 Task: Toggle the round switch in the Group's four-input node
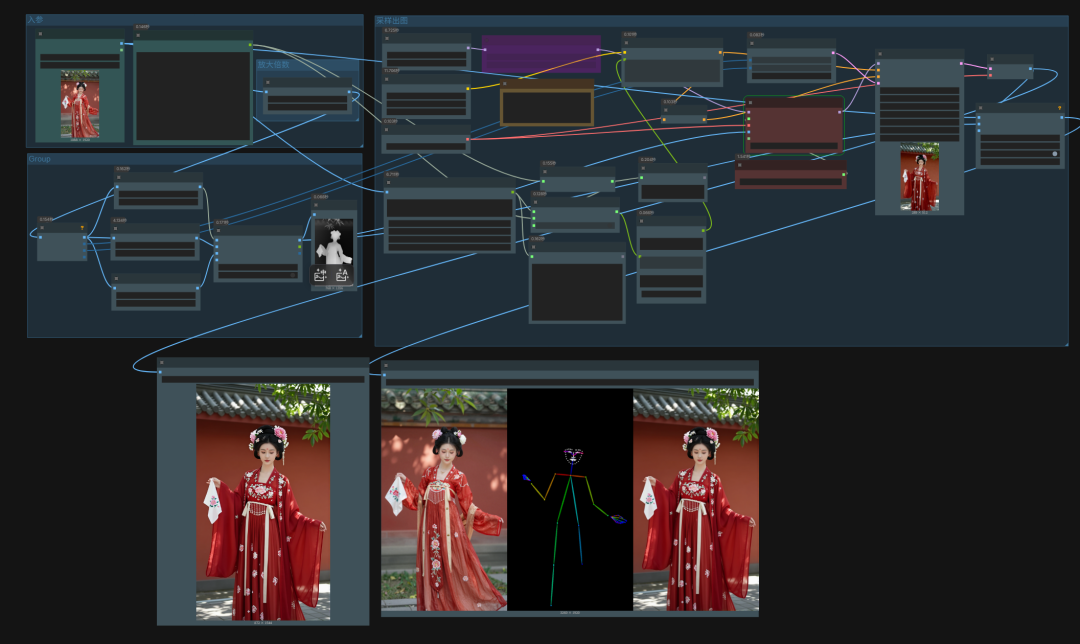point(293,275)
